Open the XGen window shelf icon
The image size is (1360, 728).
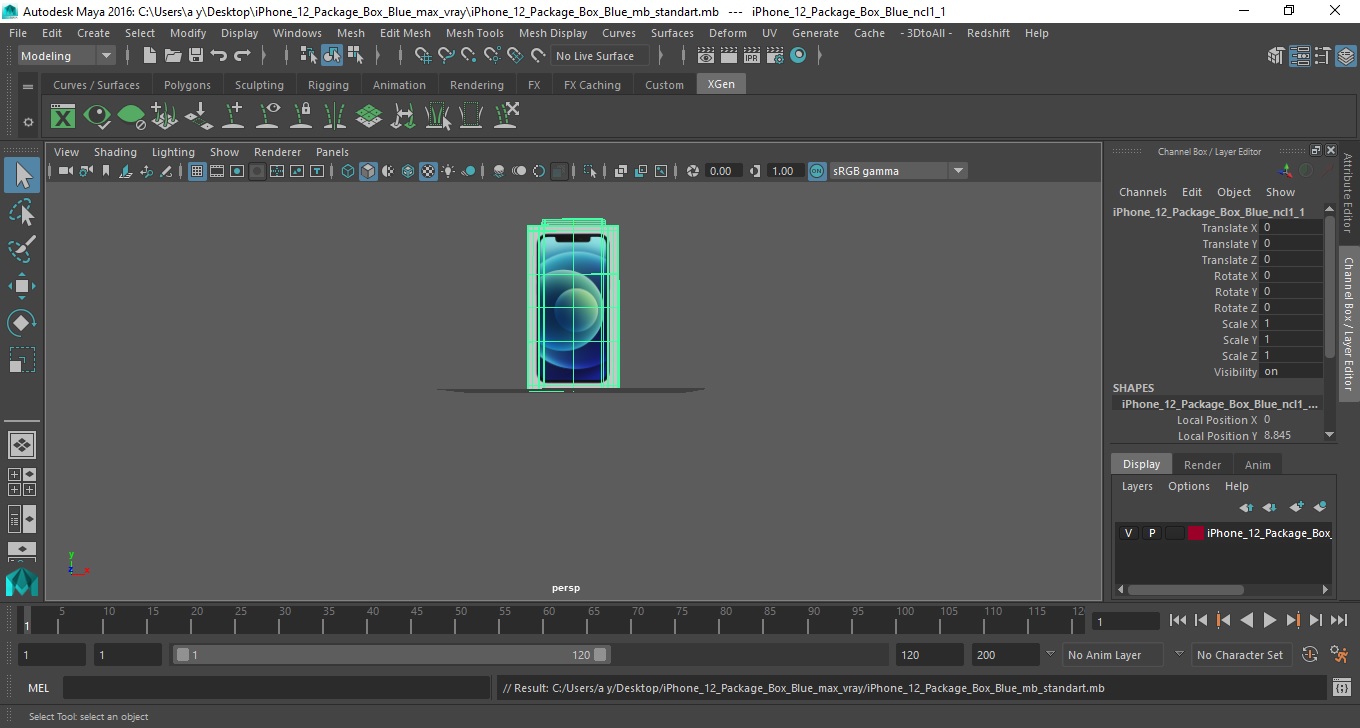pos(63,117)
